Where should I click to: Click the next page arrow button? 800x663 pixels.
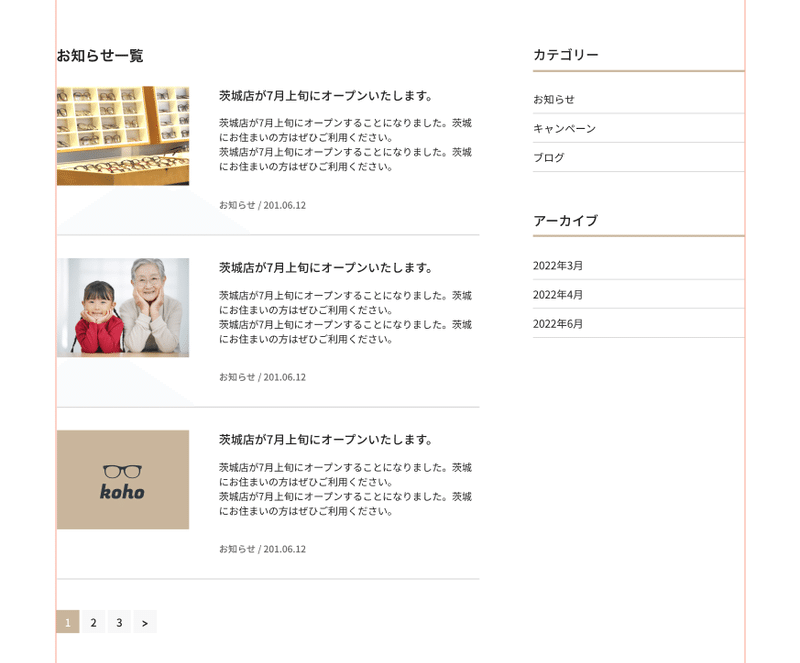(x=145, y=622)
